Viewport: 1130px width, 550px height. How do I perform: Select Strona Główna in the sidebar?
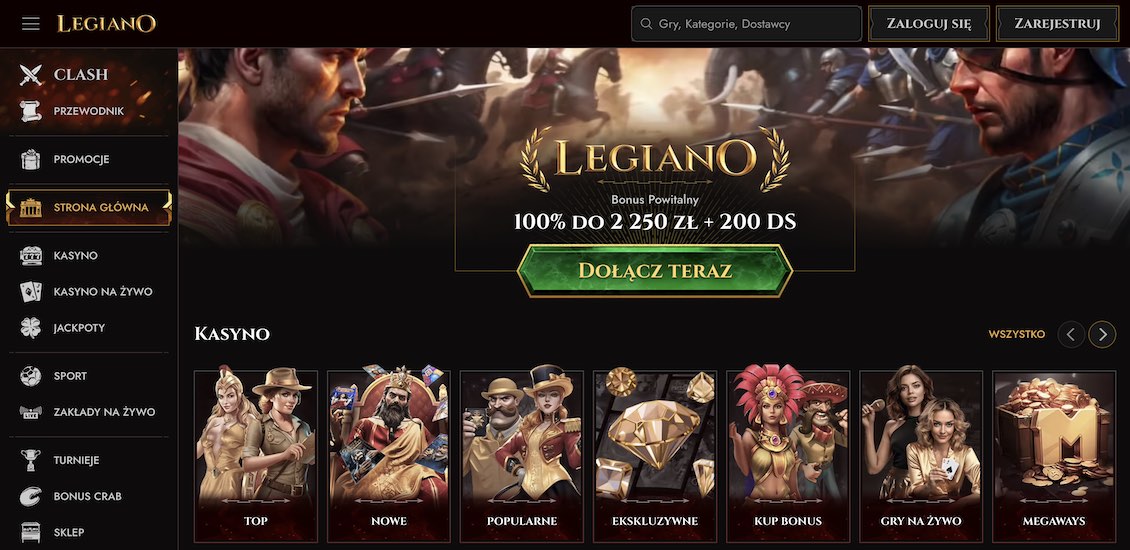click(x=89, y=208)
